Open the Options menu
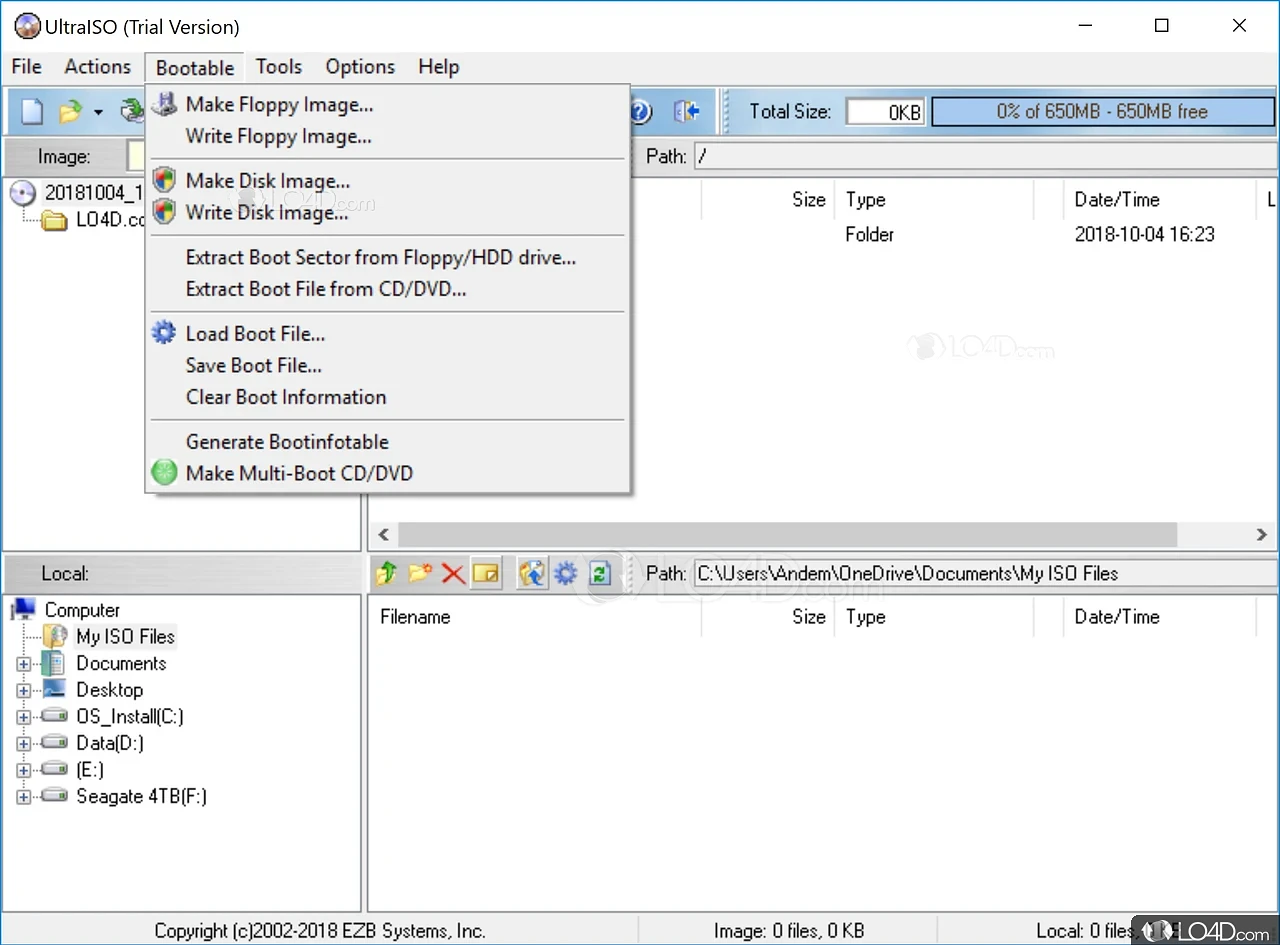Screen dimensions: 1280x945 (x=360, y=67)
